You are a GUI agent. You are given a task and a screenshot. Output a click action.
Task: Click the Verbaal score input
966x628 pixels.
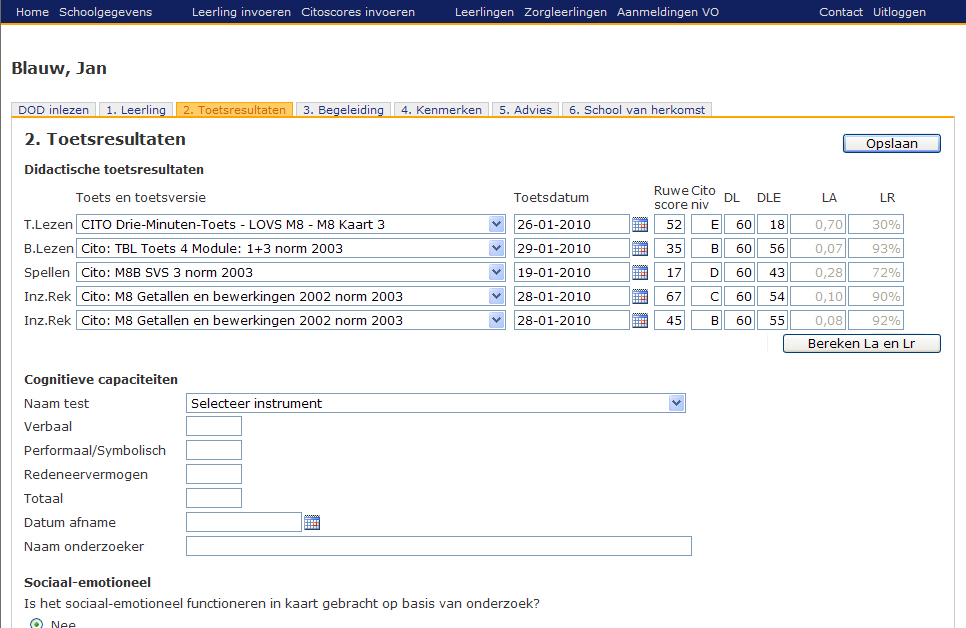point(214,426)
